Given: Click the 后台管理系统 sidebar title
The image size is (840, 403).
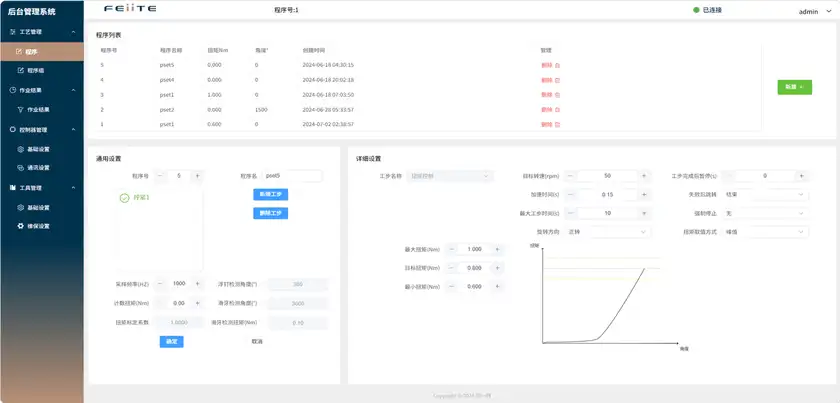Looking at the screenshot, I should [32, 11].
